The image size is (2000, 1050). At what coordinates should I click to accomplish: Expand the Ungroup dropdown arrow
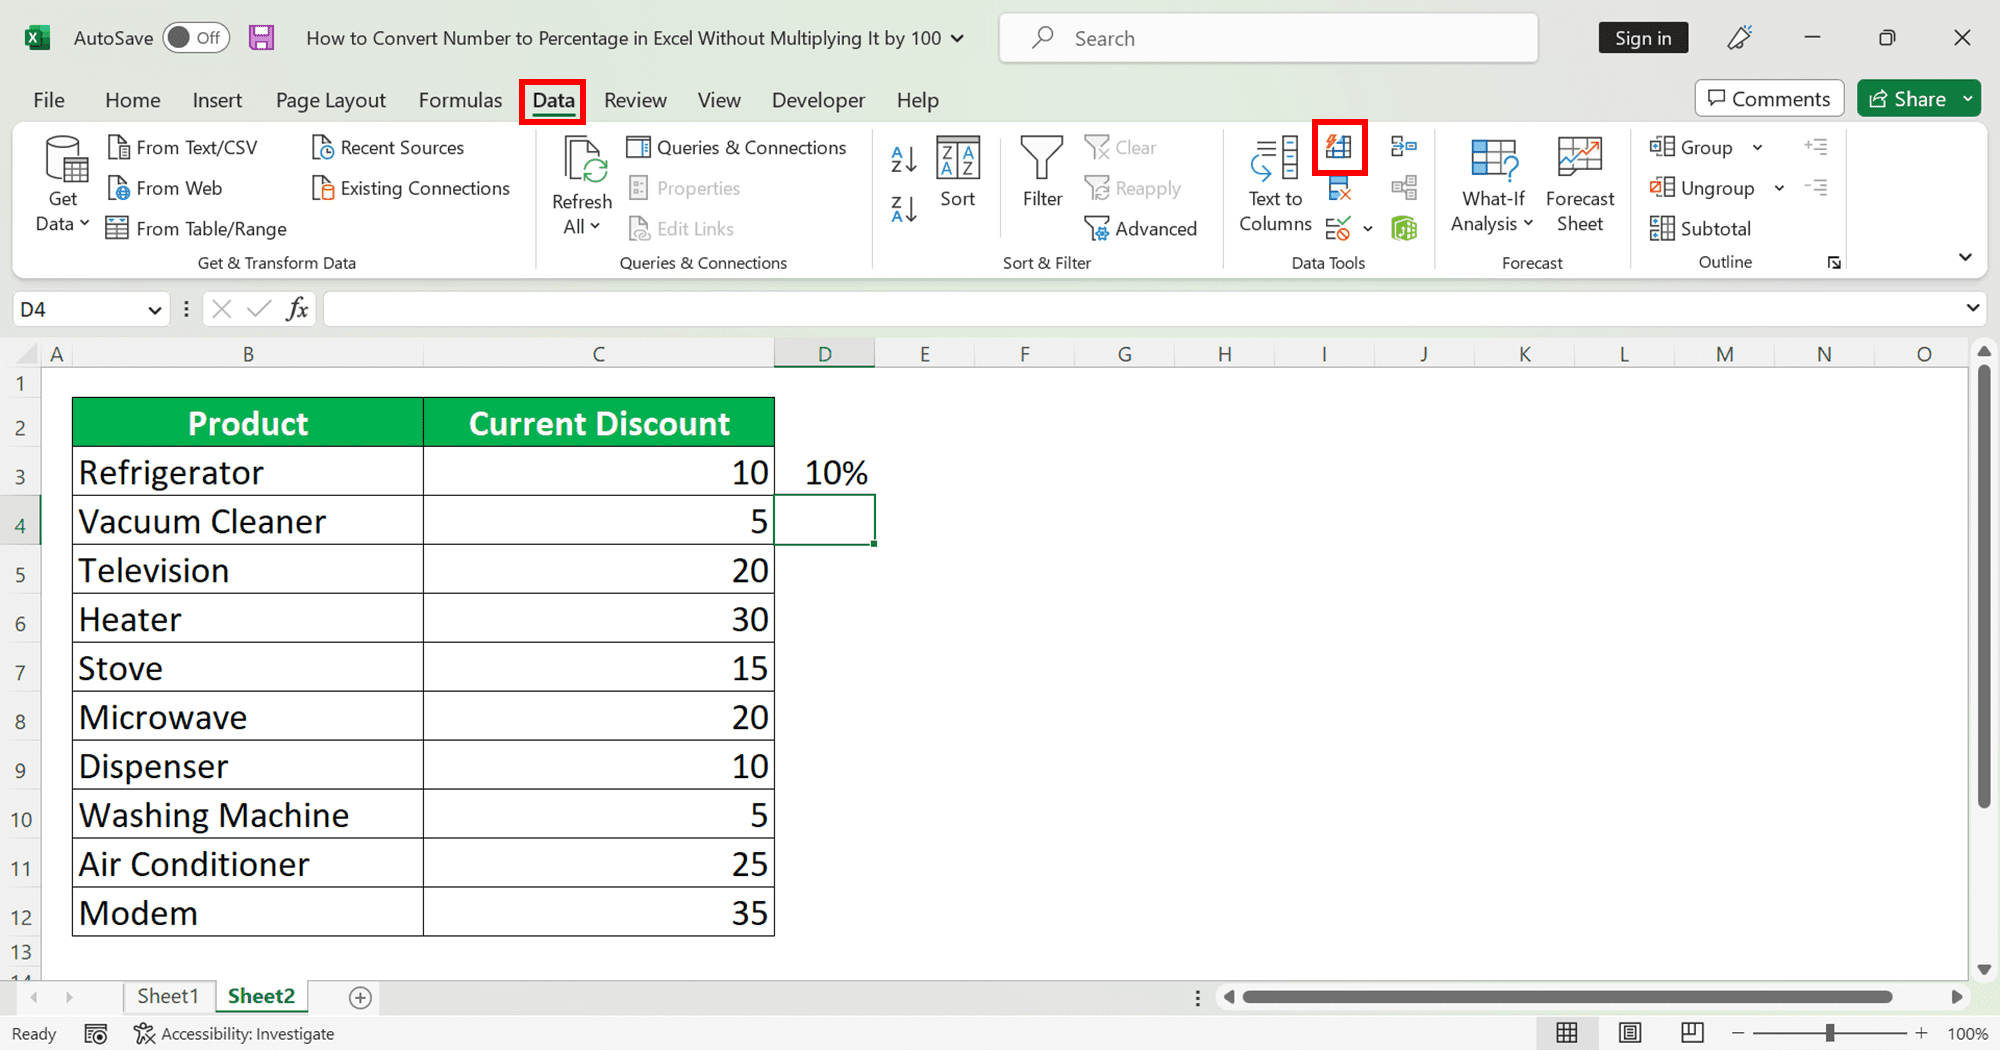pos(1779,188)
